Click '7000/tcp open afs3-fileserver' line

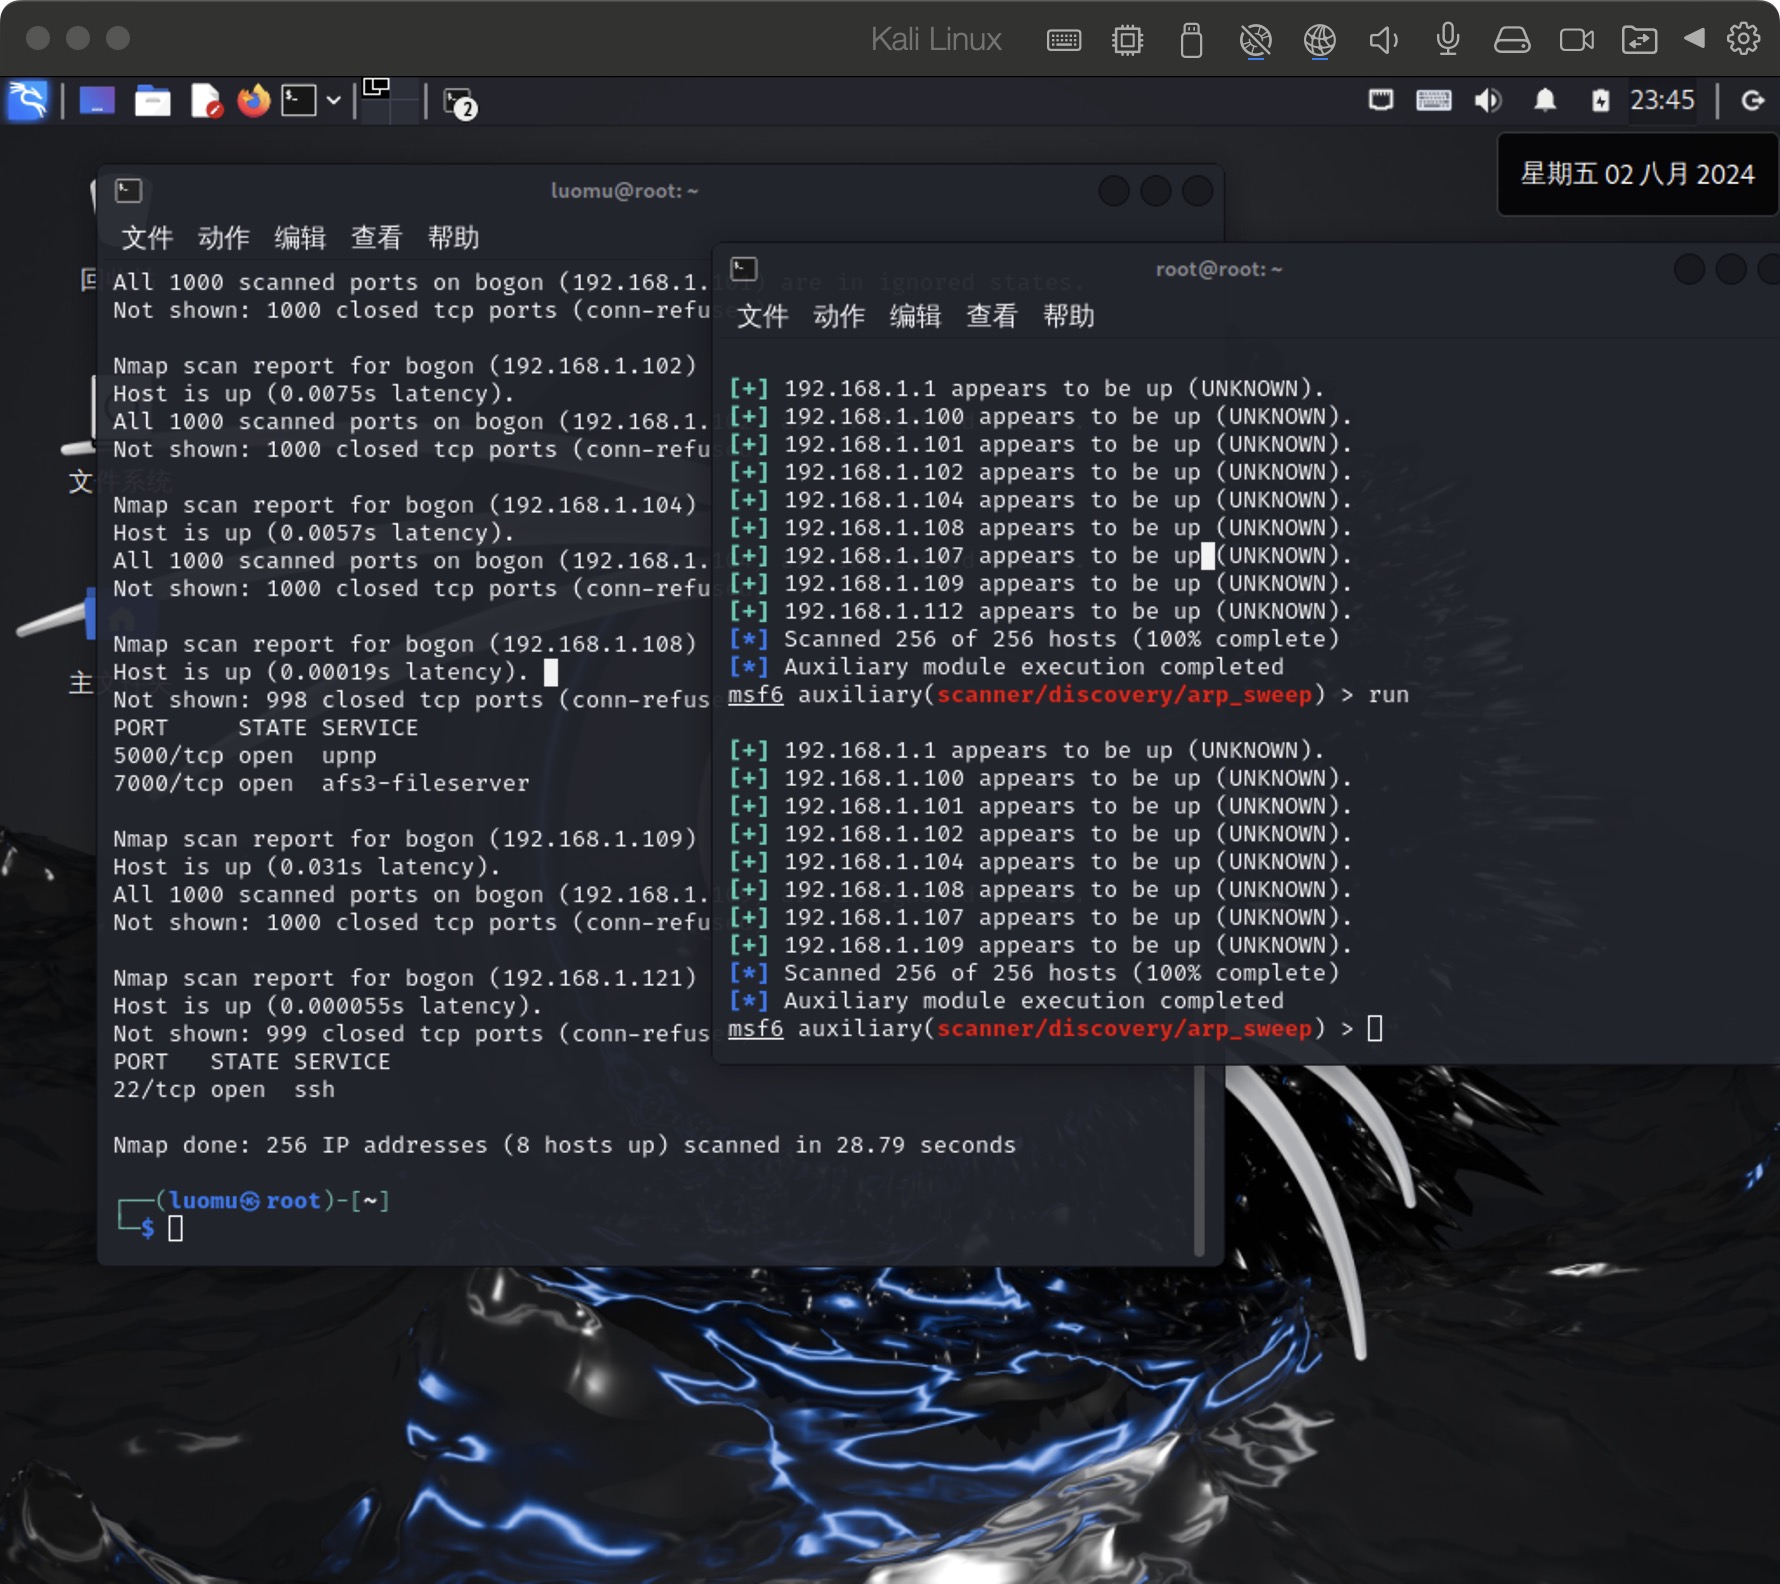click(x=321, y=783)
